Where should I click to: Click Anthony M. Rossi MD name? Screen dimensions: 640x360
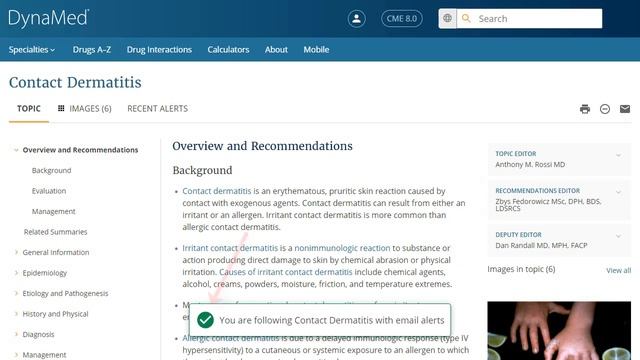(530, 164)
